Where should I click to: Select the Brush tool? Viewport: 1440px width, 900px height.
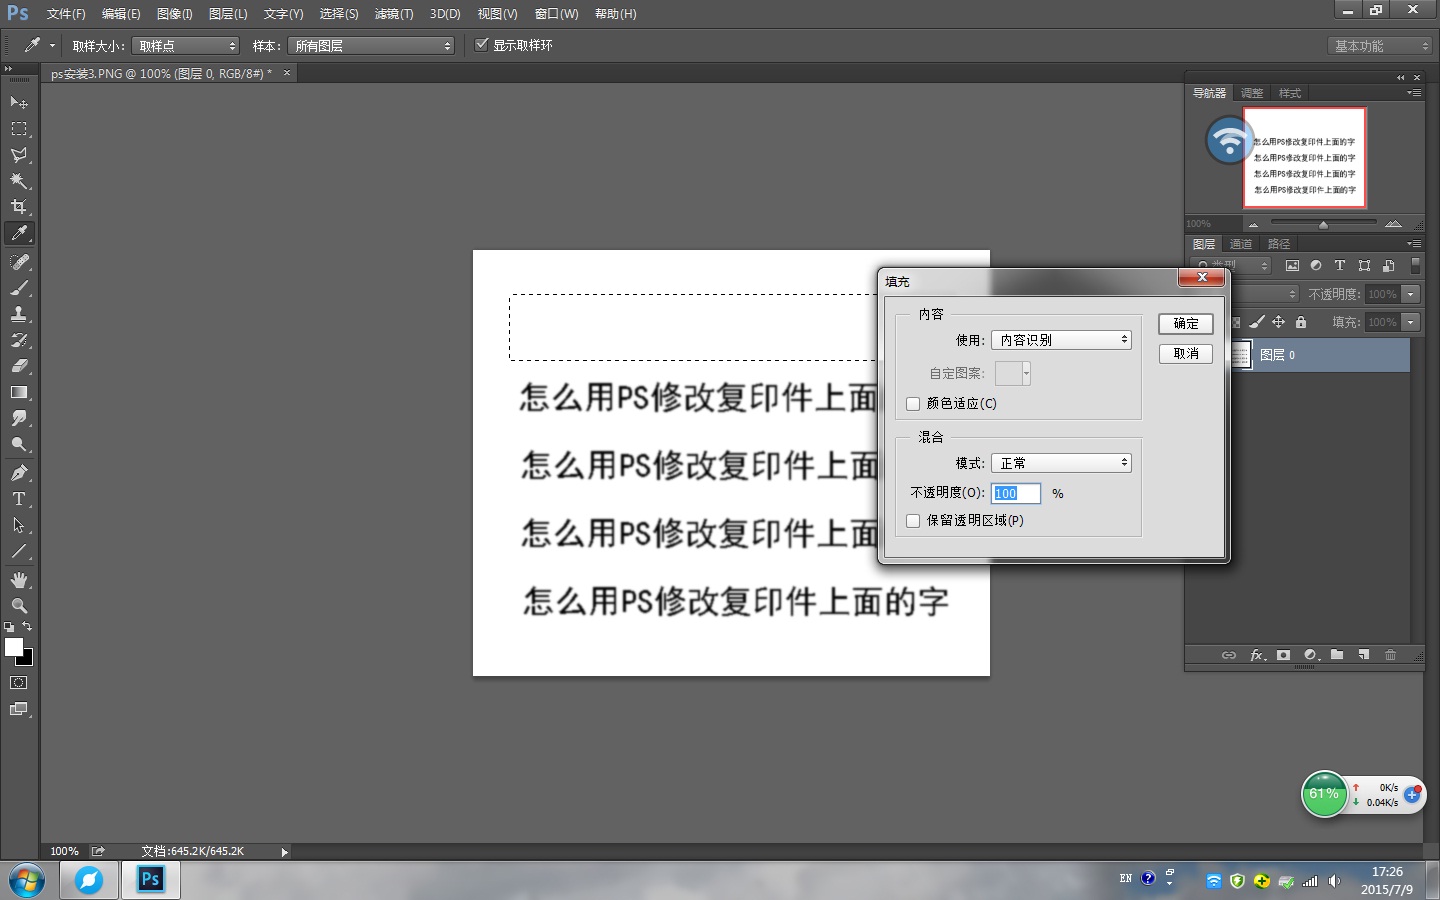pyautogui.click(x=19, y=288)
